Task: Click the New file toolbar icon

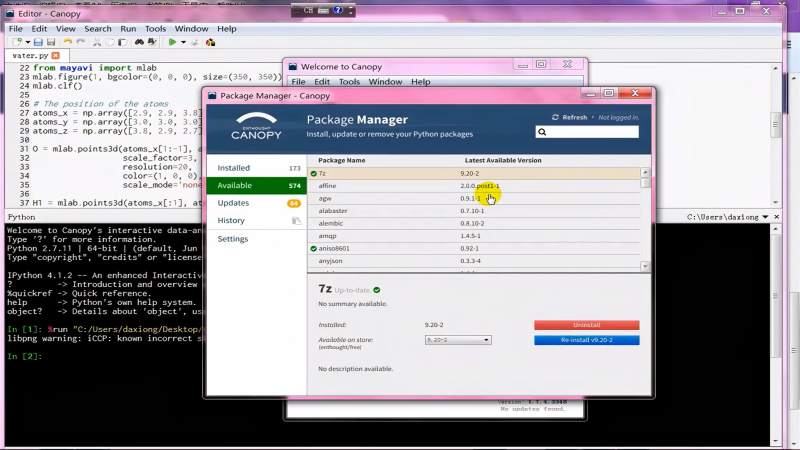Action: tap(17, 42)
